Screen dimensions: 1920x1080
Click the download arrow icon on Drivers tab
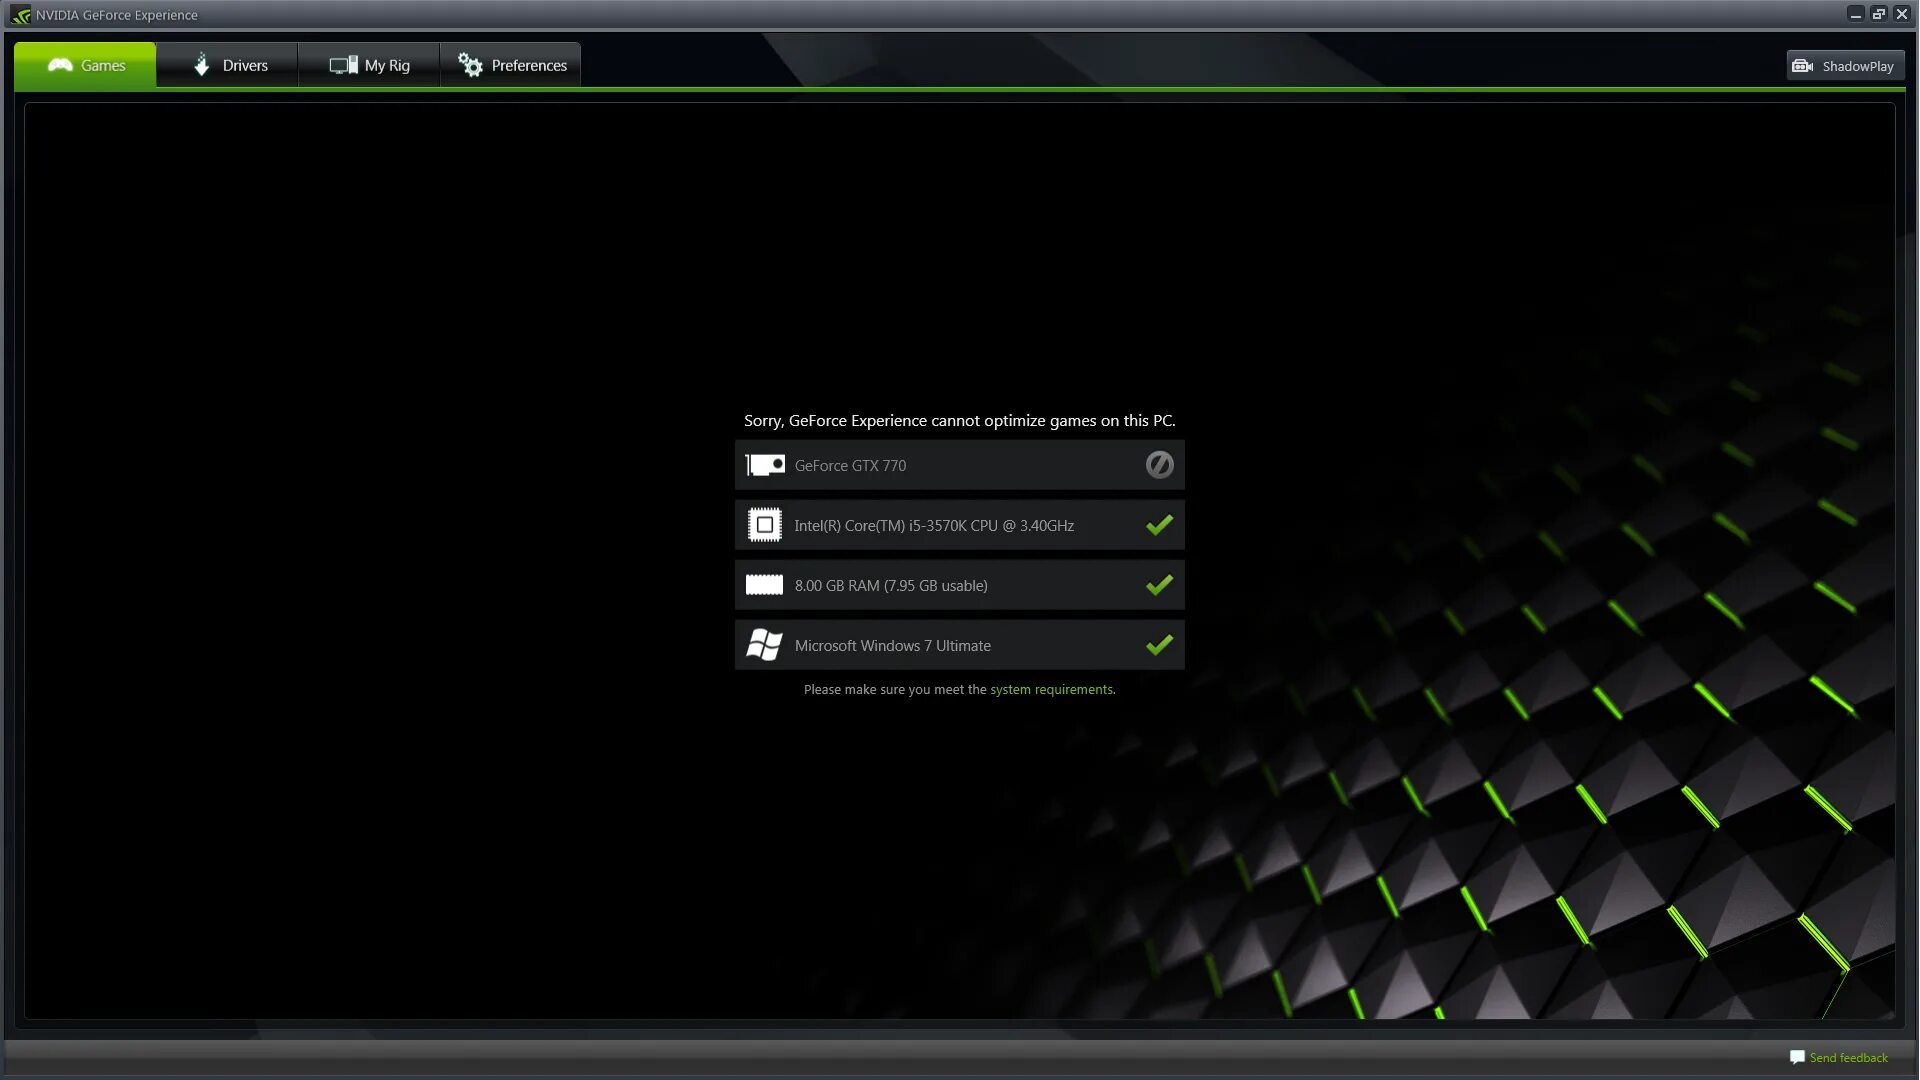[200, 64]
